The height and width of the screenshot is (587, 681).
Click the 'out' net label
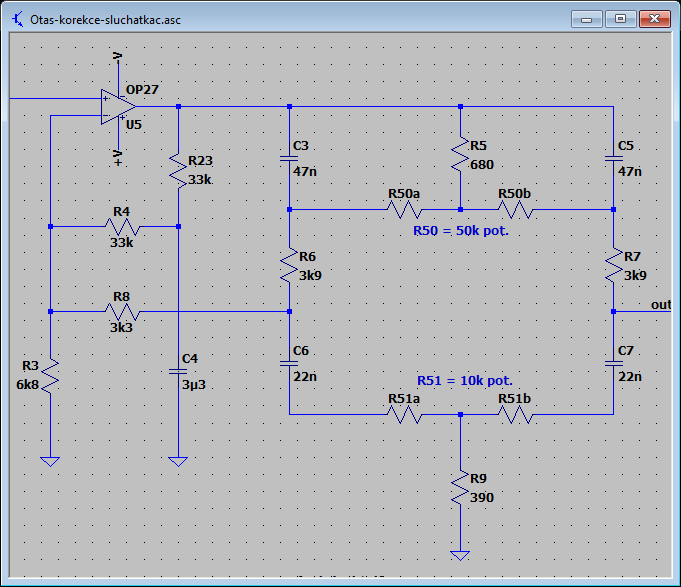pyautogui.click(x=661, y=305)
